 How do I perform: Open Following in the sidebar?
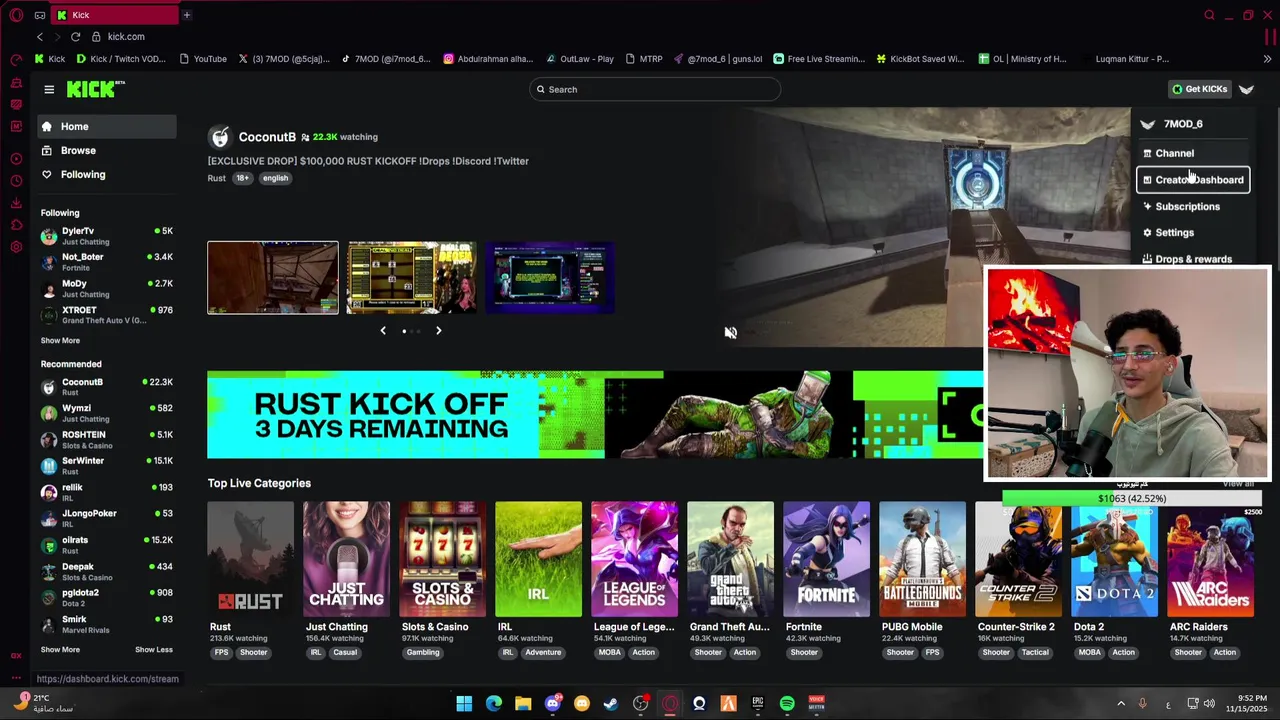pos(106,175)
